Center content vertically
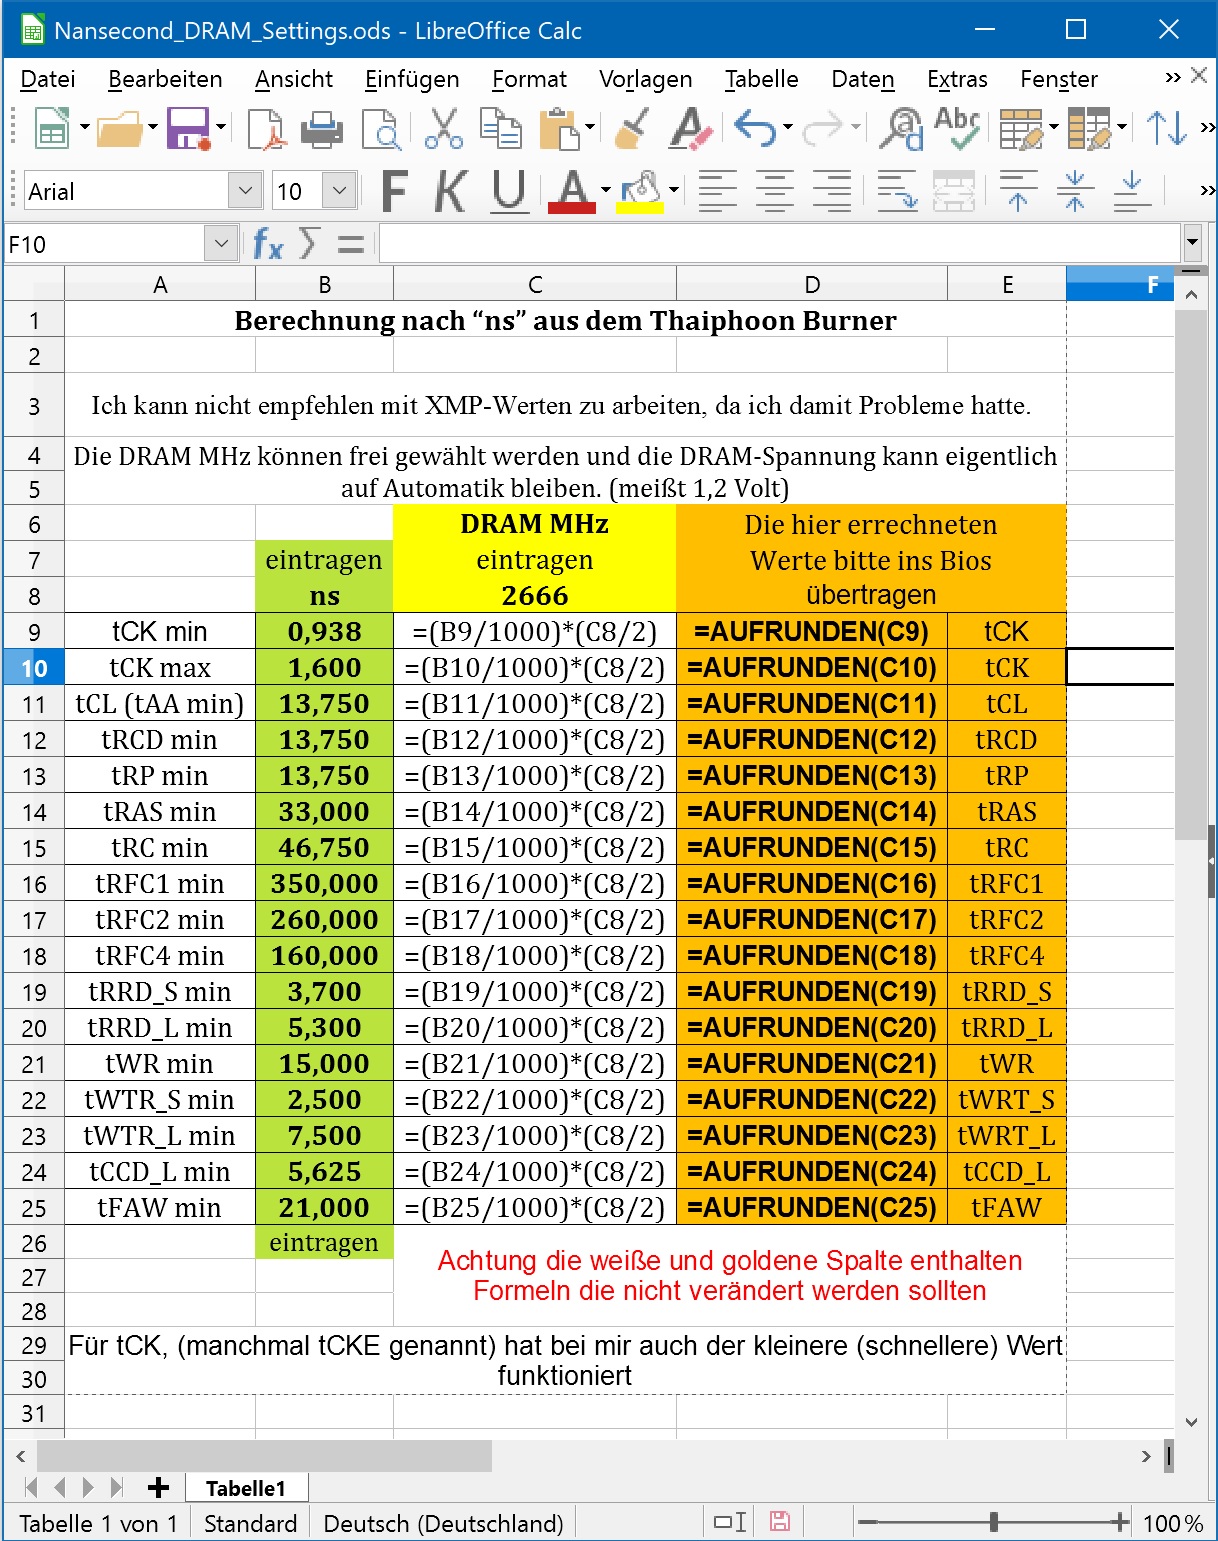The height and width of the screenshot is (1541, 1218). click(1075, 190)
